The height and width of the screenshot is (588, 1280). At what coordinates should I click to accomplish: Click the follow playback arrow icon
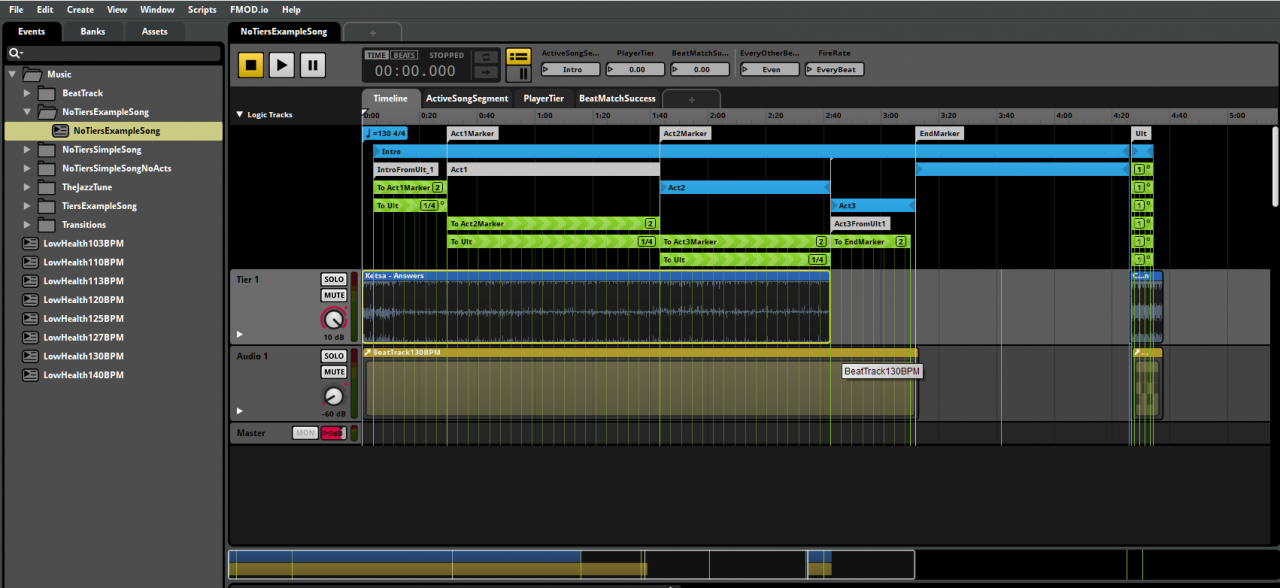coord(485,73)
